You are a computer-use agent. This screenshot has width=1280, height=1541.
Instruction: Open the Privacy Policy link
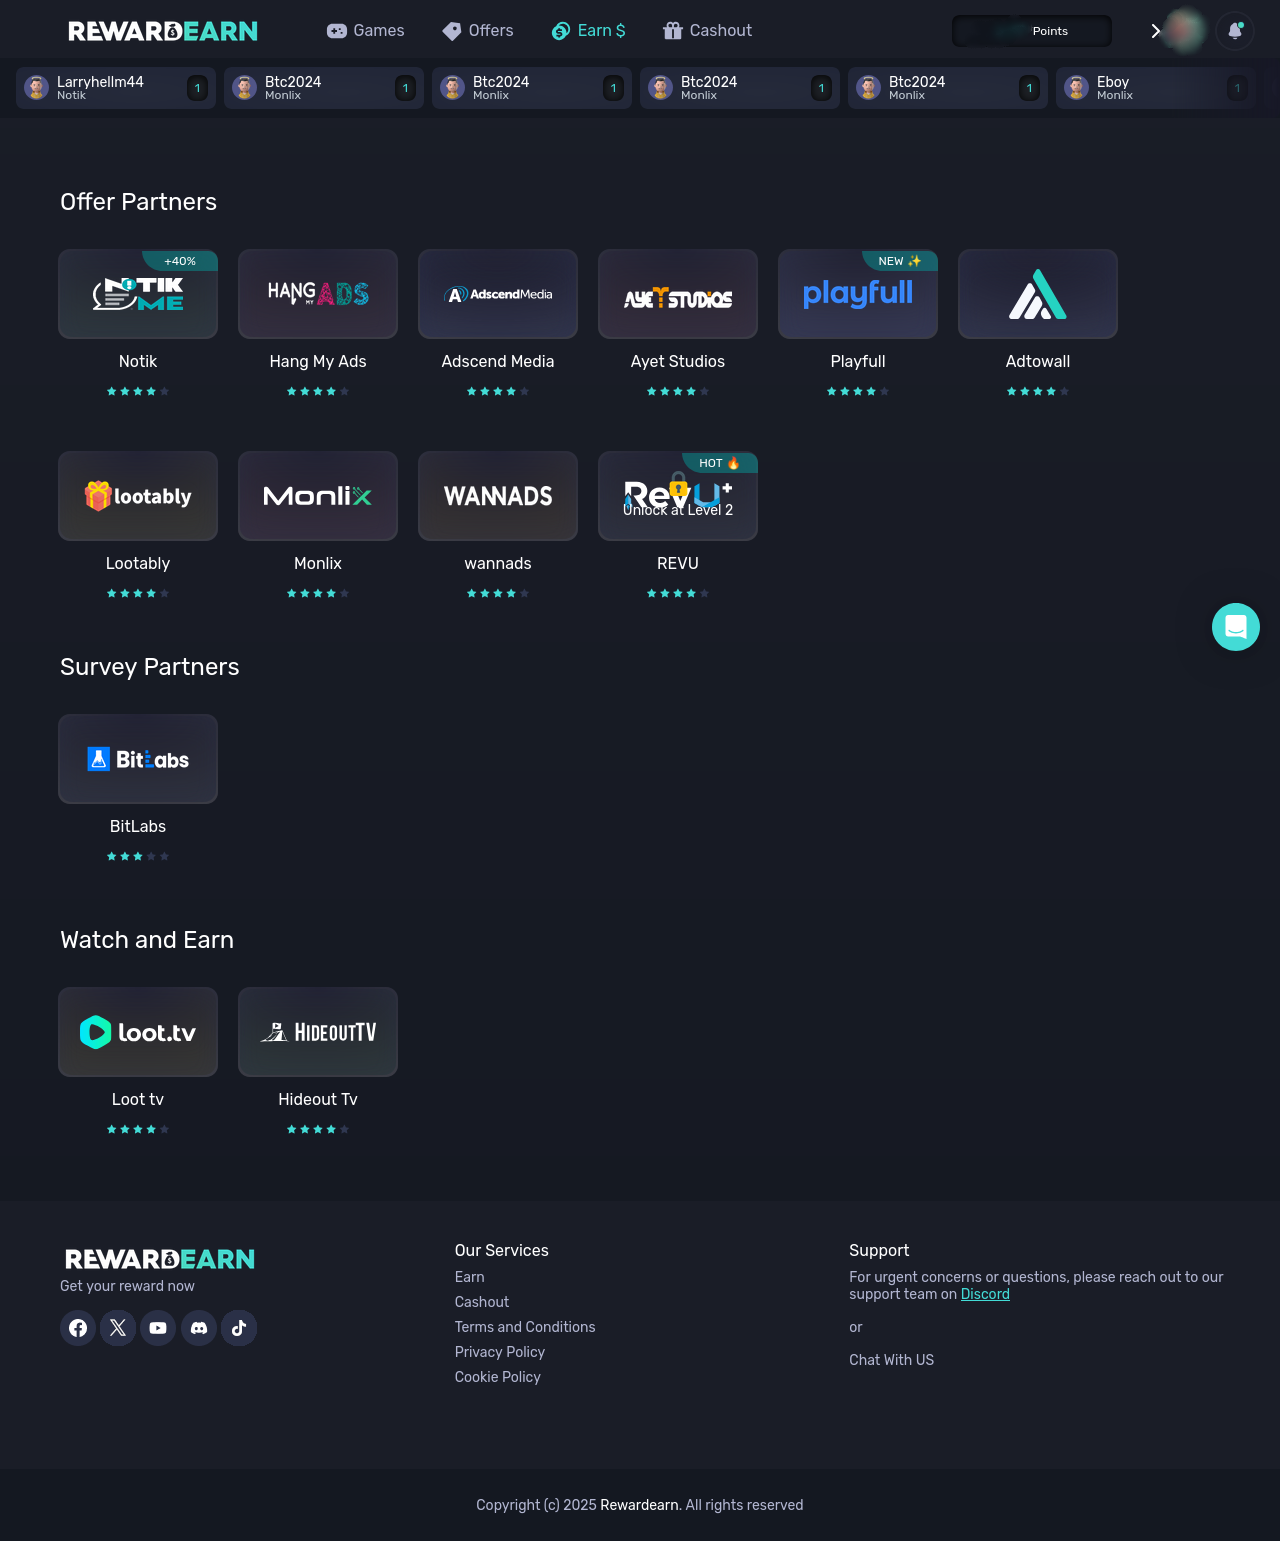500,1352
